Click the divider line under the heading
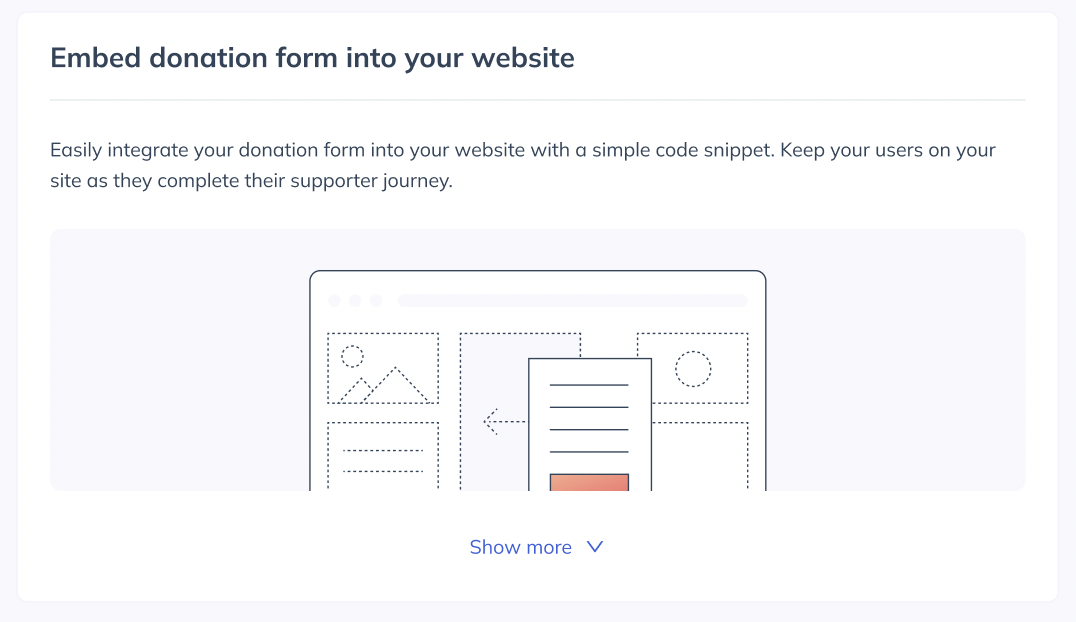This screenshot has height=622, width=1076. coord(538,100)
